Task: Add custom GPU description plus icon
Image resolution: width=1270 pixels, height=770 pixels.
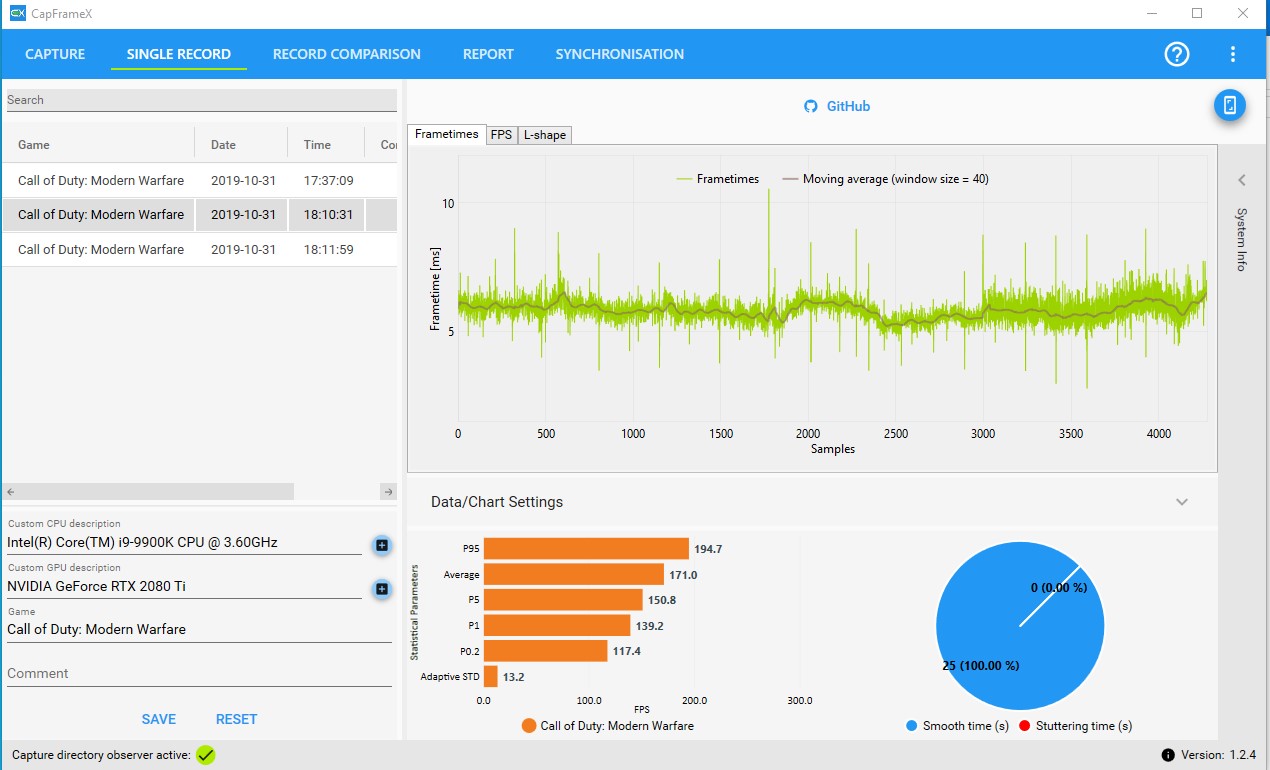Action: (381, 589)
